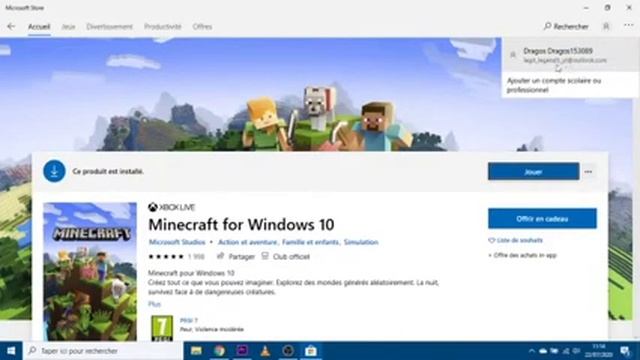Select the Dragos account entry
The image size is (640, 360).
pos(570,55)
